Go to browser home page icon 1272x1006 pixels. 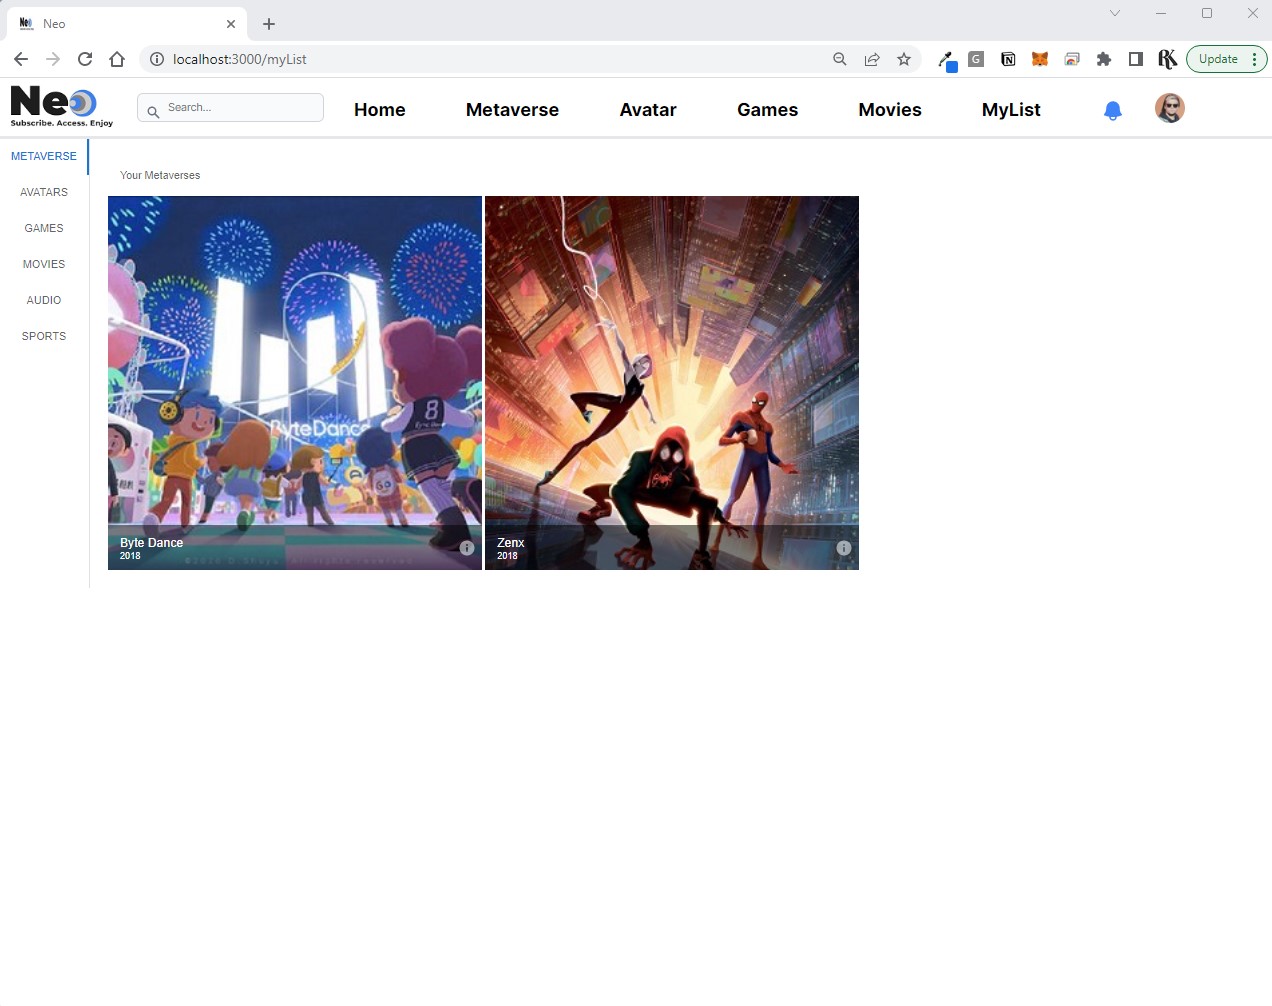pyautogui.click(x=117, y=59)
